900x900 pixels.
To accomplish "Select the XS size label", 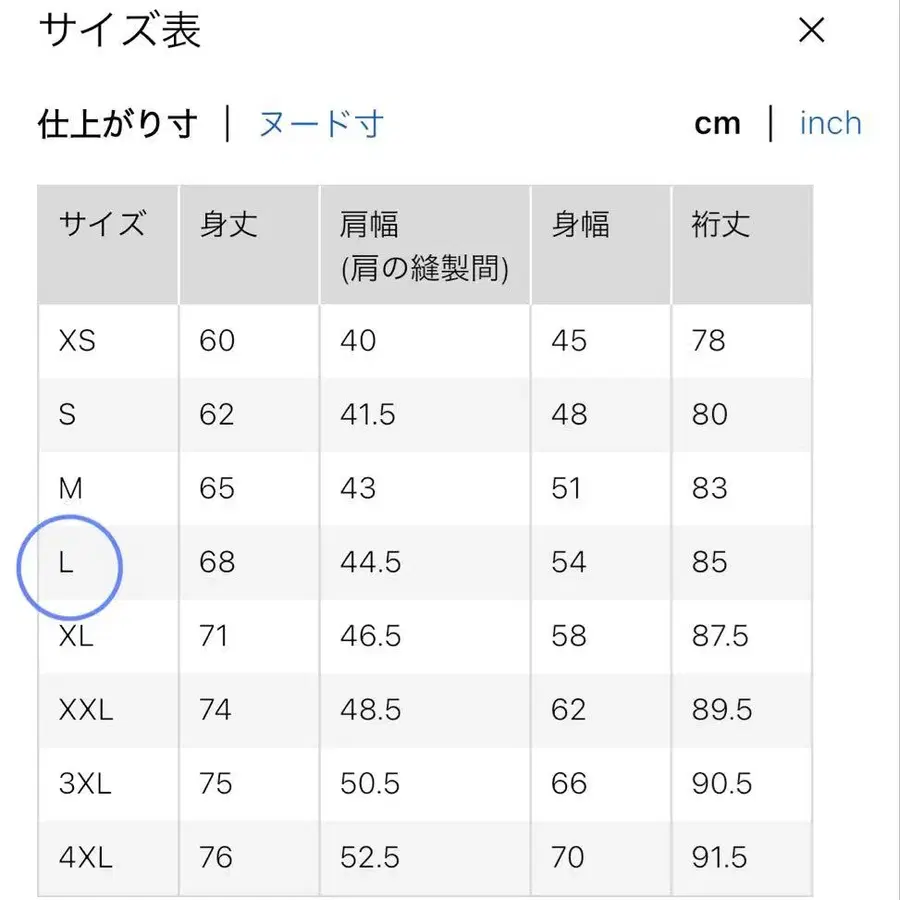I will click(75, 341).
